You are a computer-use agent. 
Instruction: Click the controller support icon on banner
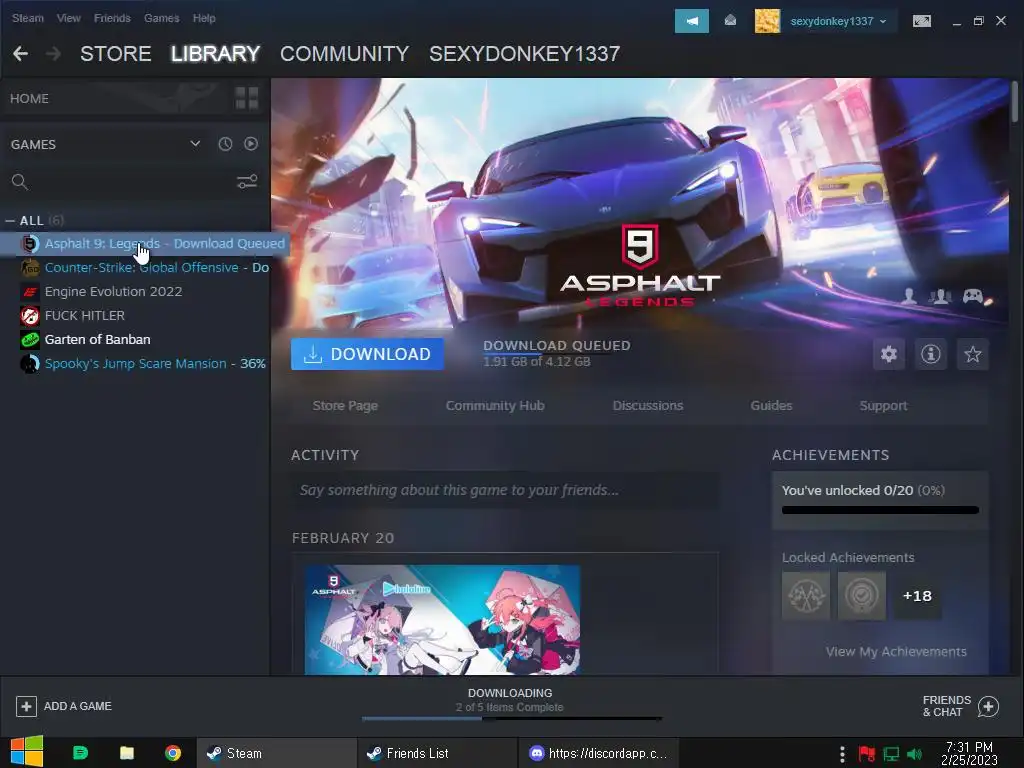(x=973, y=296)
